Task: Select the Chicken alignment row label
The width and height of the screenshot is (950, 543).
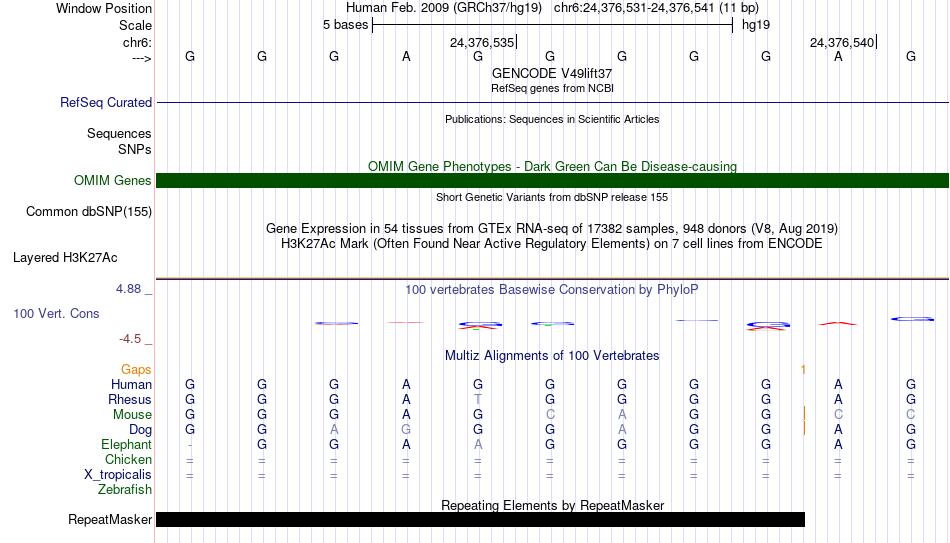Action: pos(128,459)
